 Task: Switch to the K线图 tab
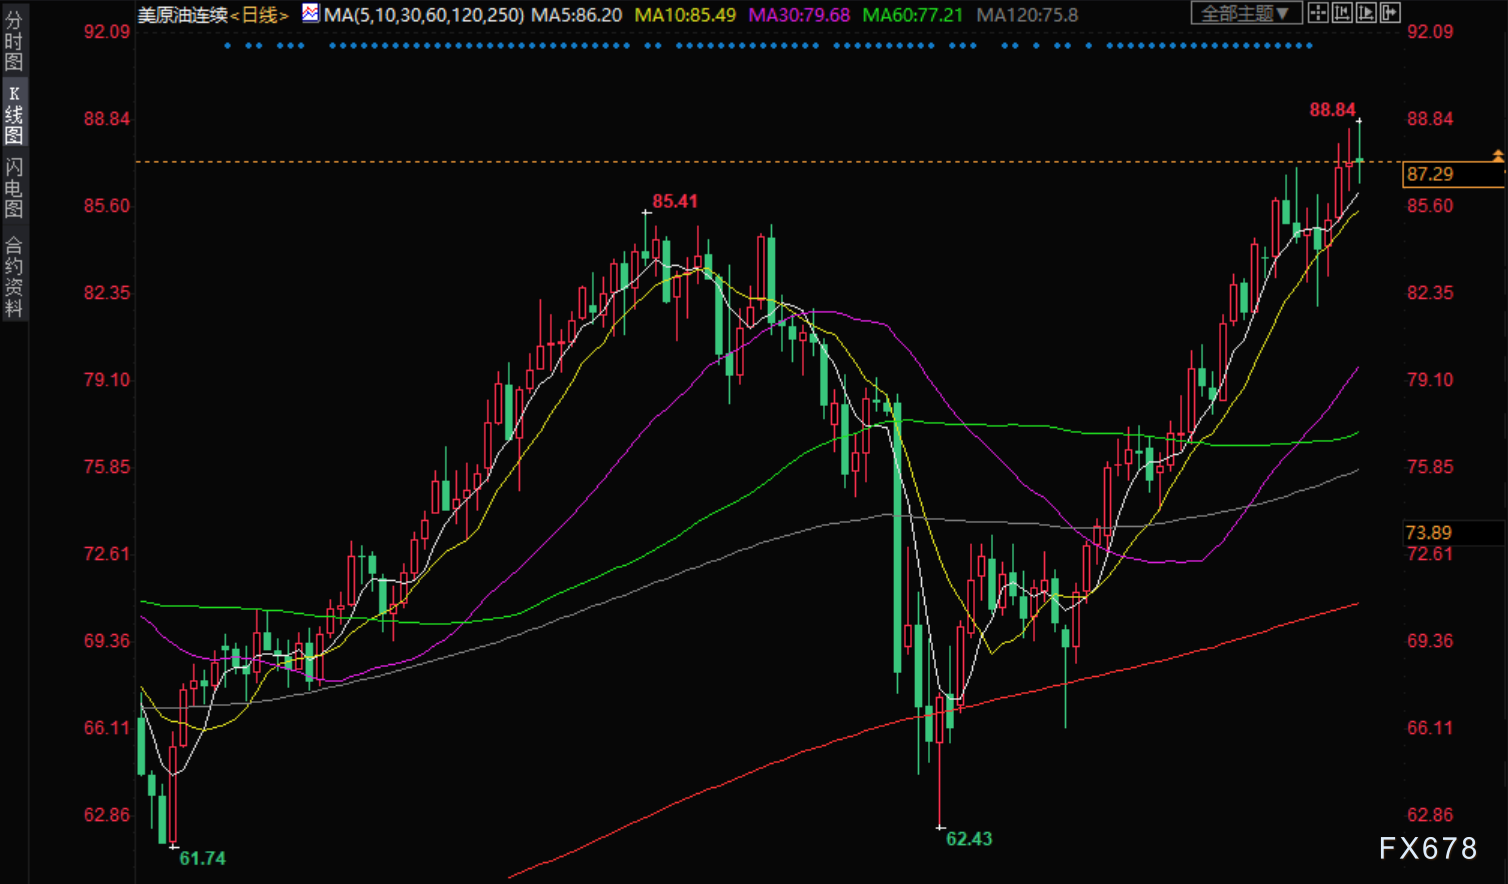pyautogui.click(x=14, y=115)
